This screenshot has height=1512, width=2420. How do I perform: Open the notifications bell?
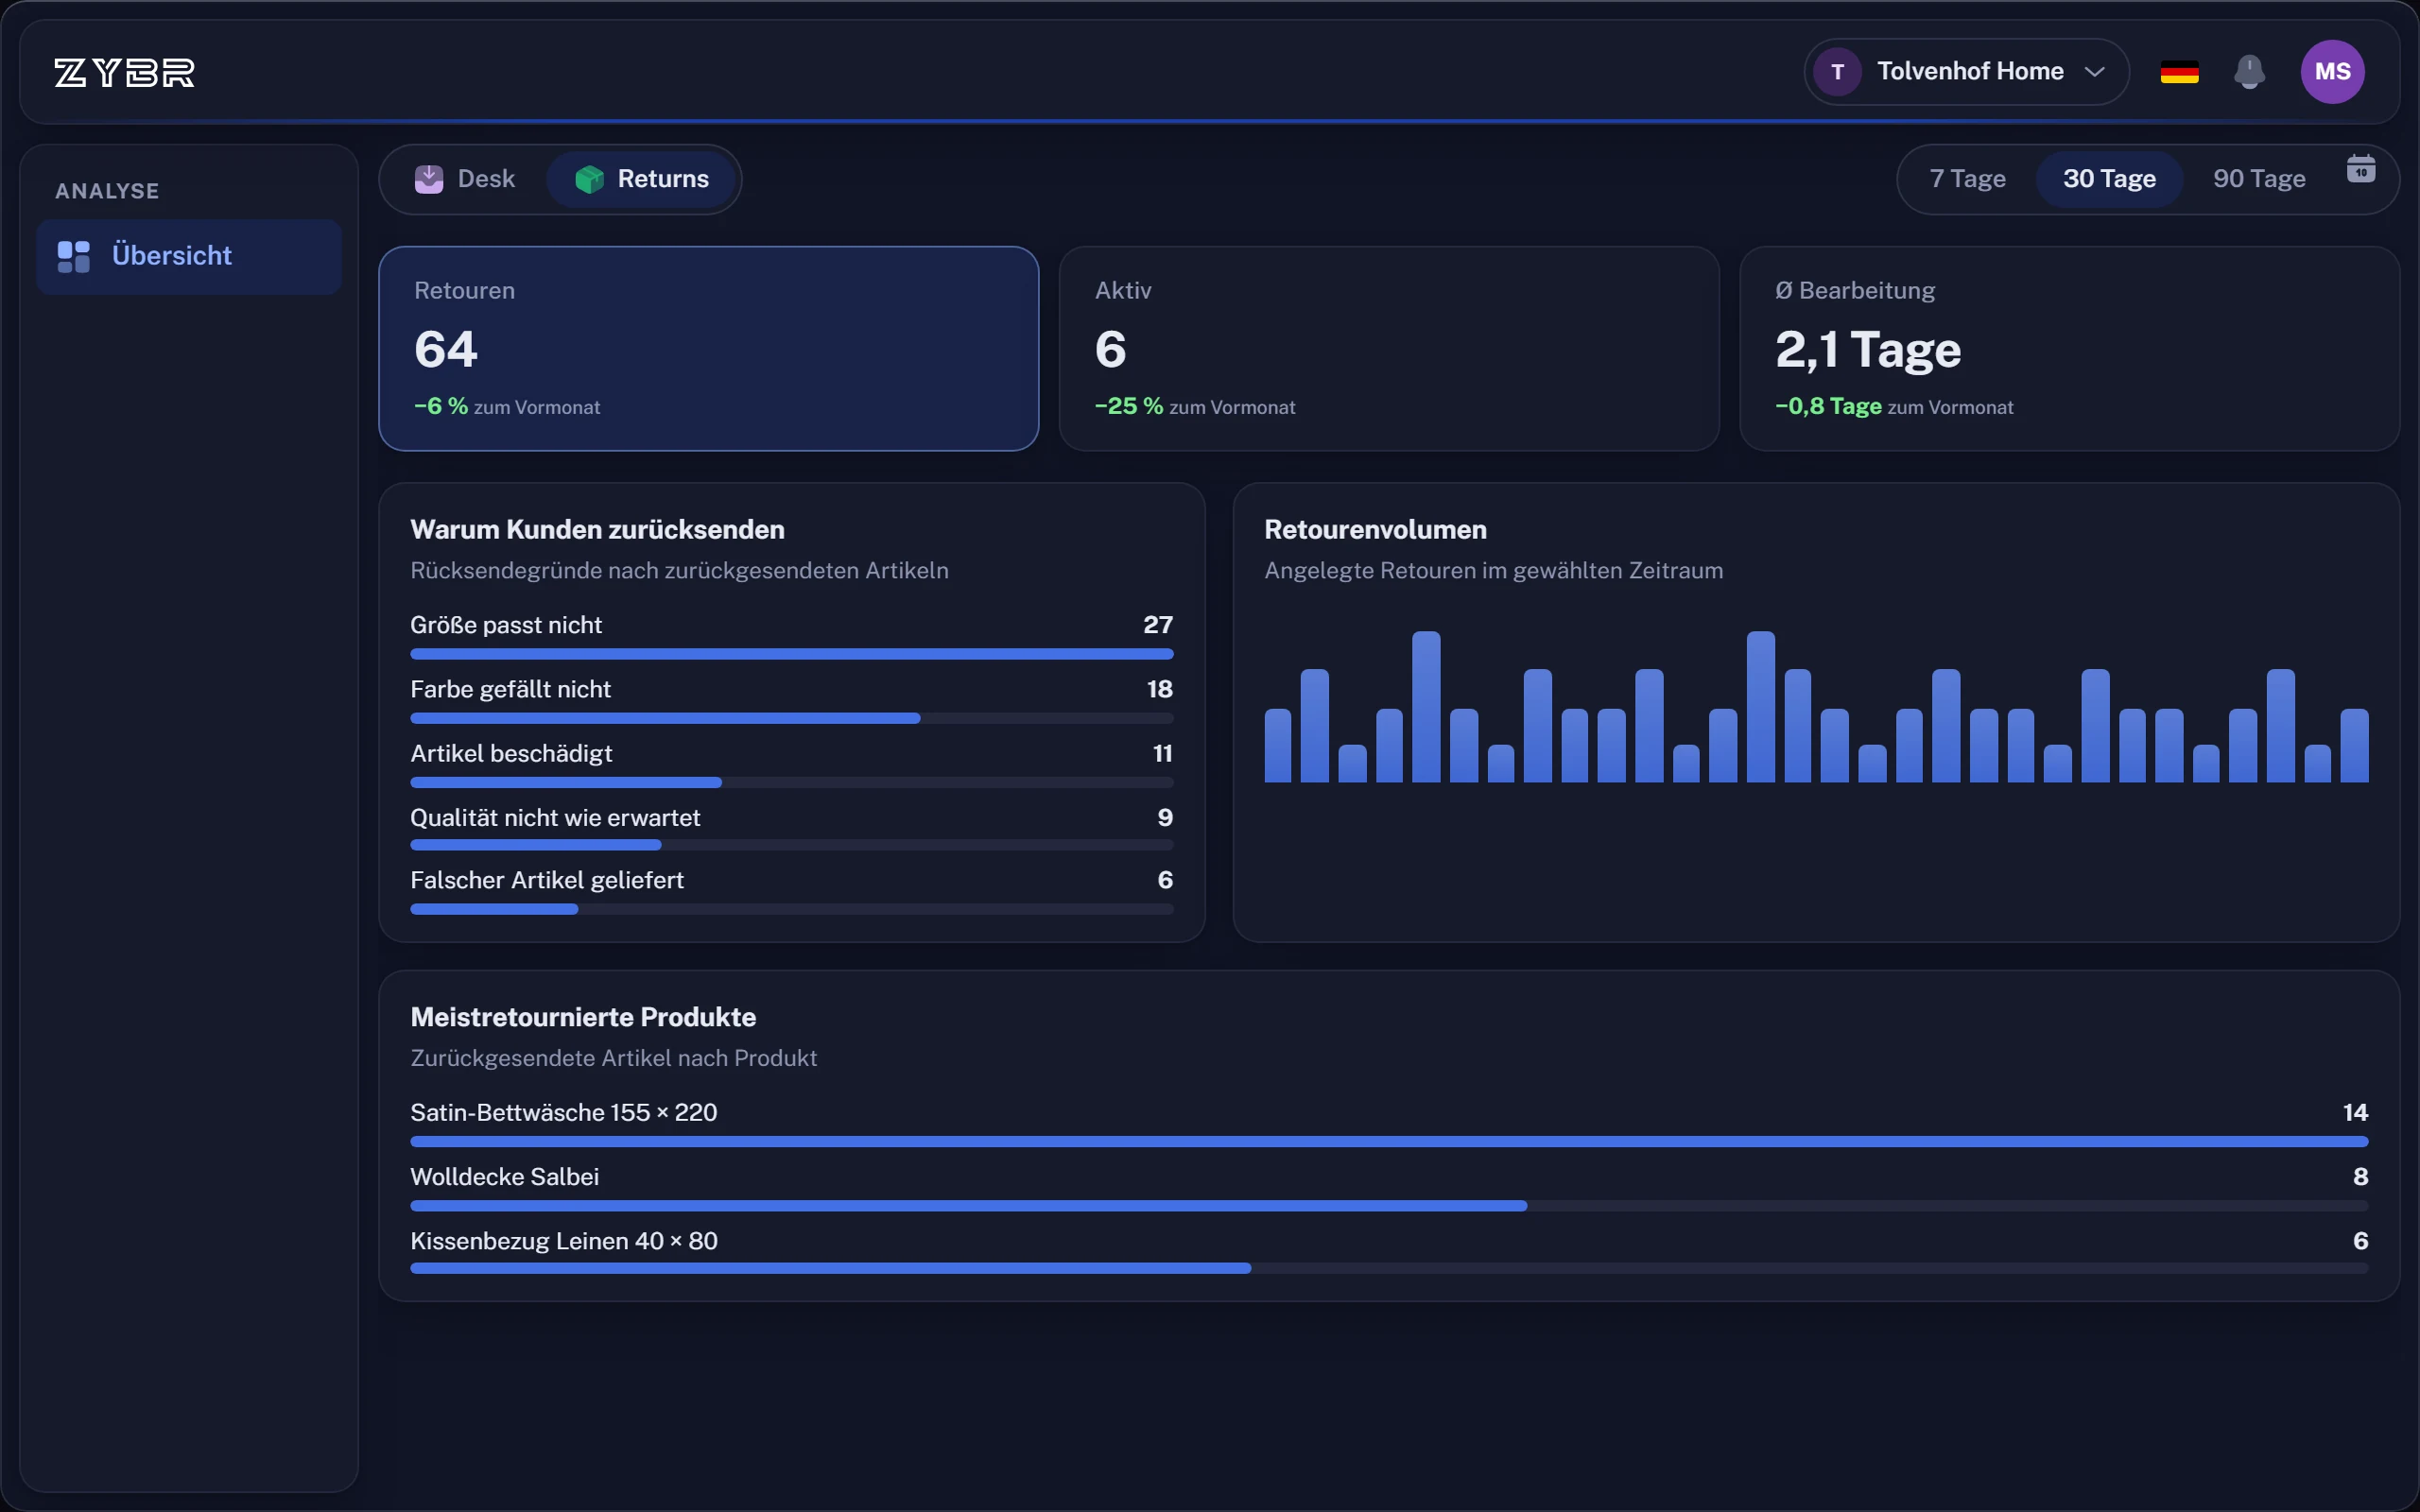point(2249,72)
